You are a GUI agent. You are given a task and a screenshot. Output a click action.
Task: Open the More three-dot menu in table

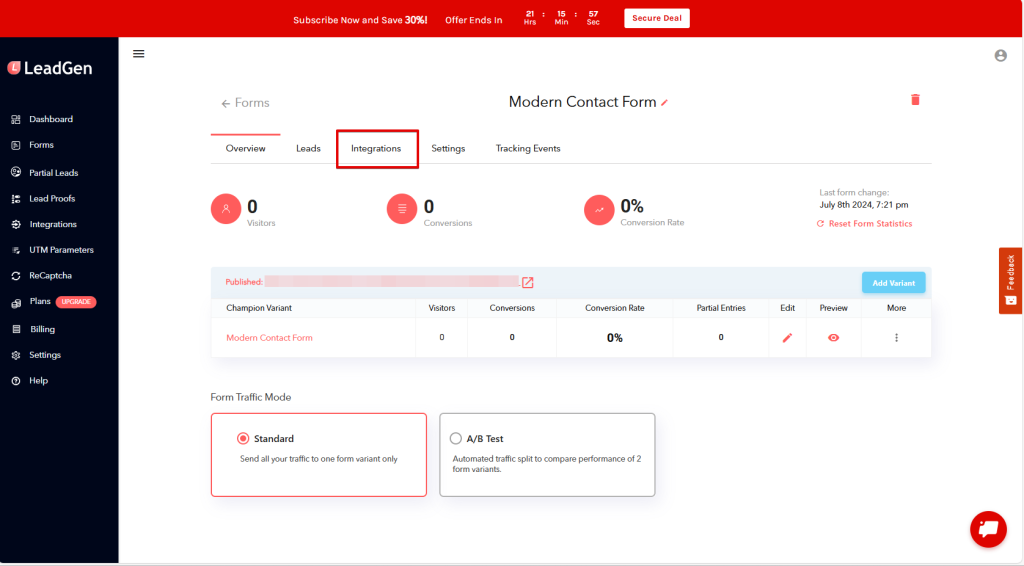896,338
